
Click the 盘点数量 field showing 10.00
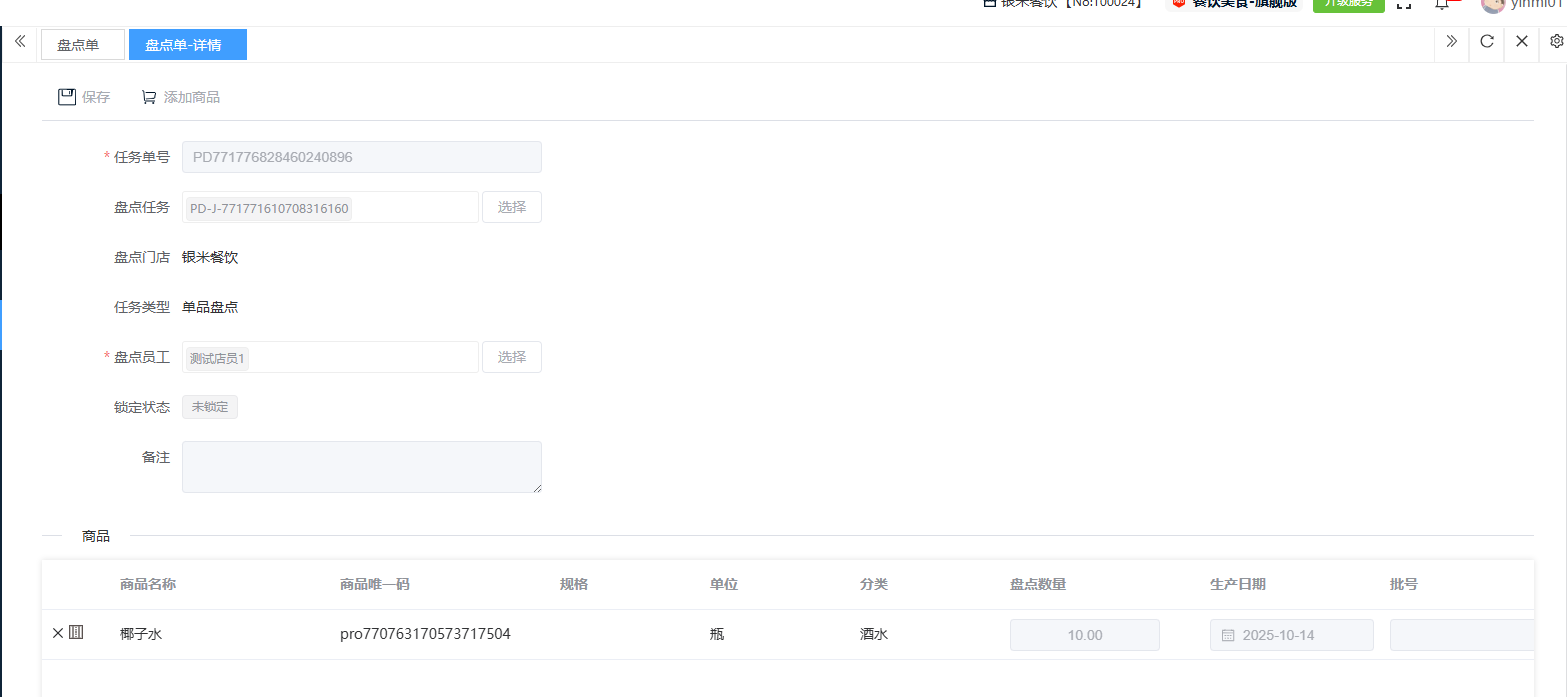coord(1084,635)
